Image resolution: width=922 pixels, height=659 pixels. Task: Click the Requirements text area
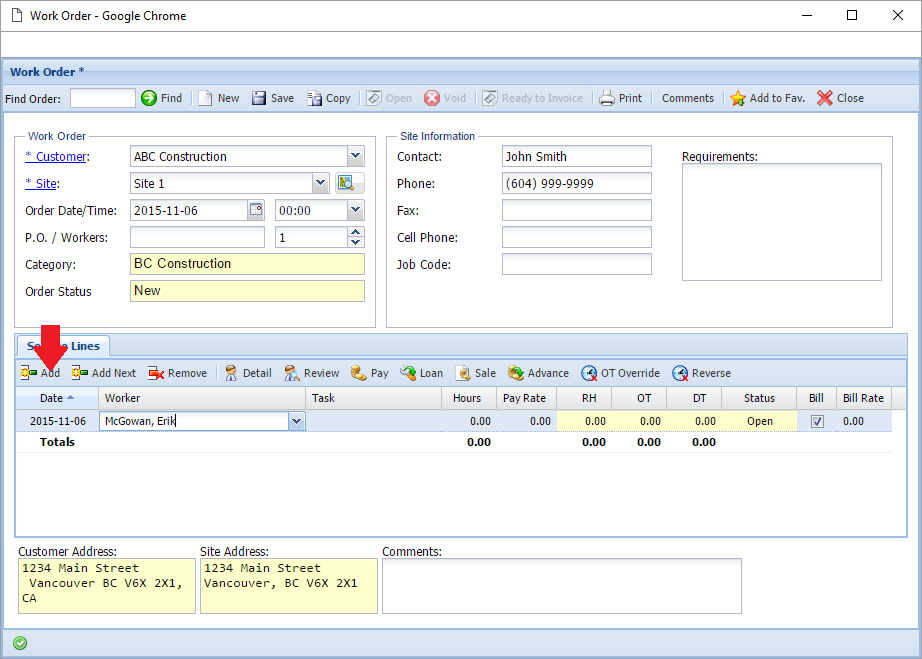(x=781, y=222)
